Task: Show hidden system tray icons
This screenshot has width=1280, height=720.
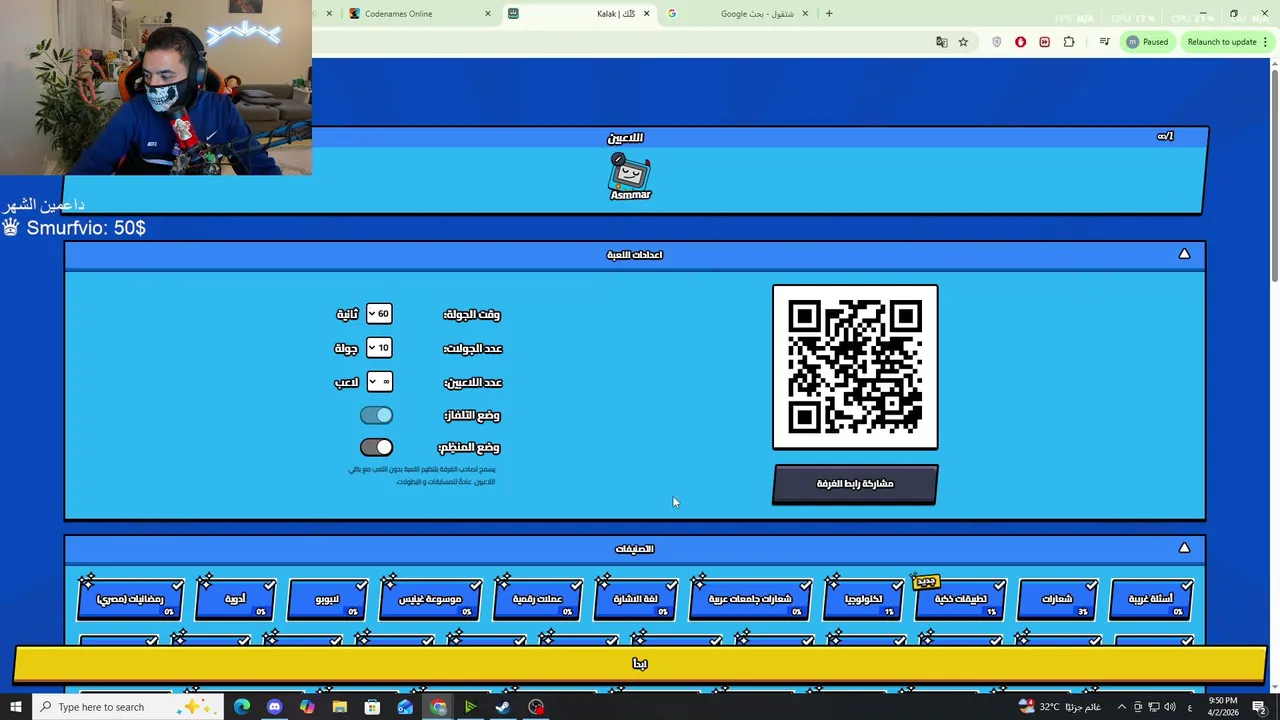Action: [x=1121, y=707]
